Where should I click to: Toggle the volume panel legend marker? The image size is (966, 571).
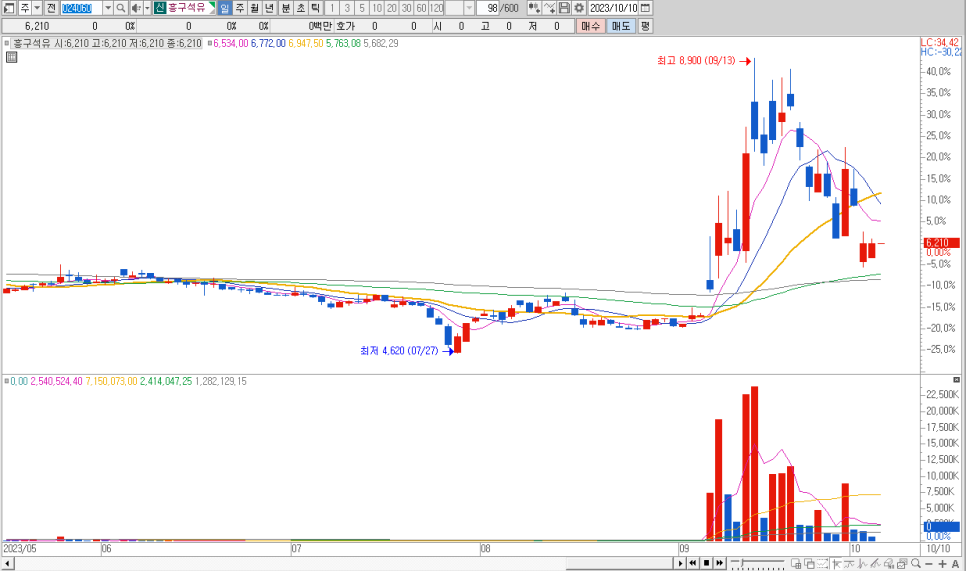click(x=7, y=381)
